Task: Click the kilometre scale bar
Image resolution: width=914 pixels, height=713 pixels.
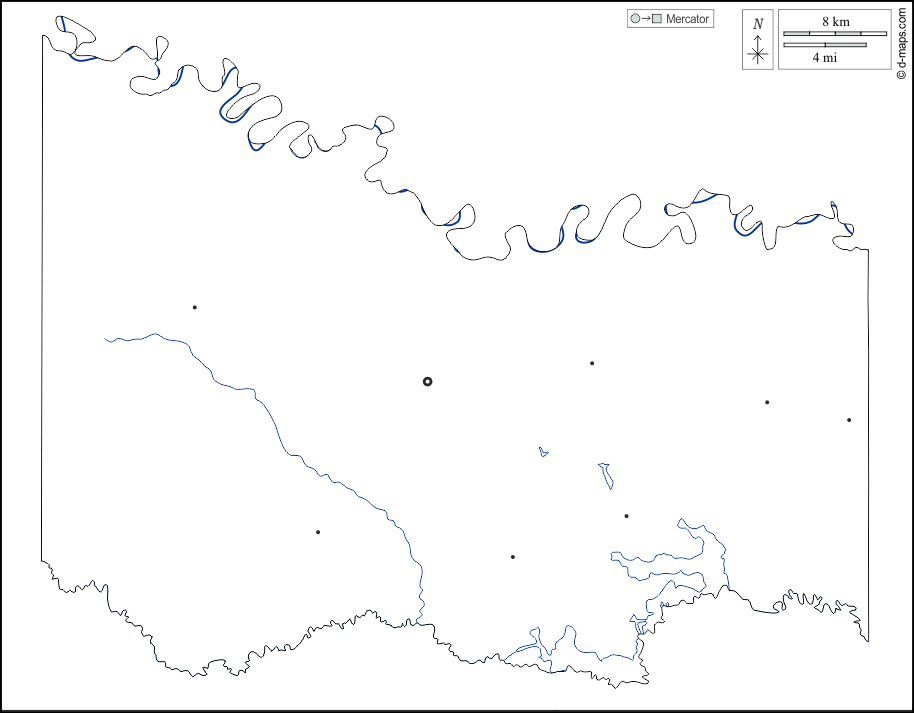Action: pyautogui.click(x=835, y=33)
